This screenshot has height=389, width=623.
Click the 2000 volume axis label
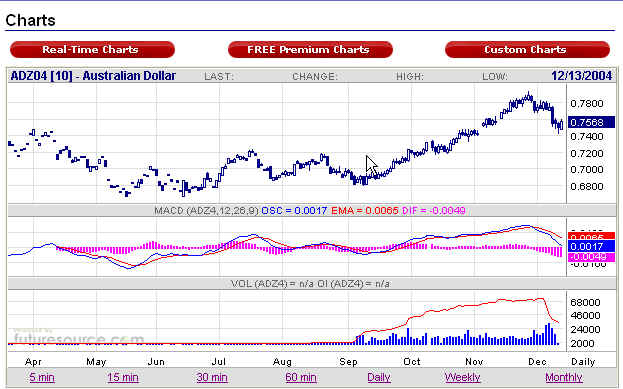(x=582, y=343)
